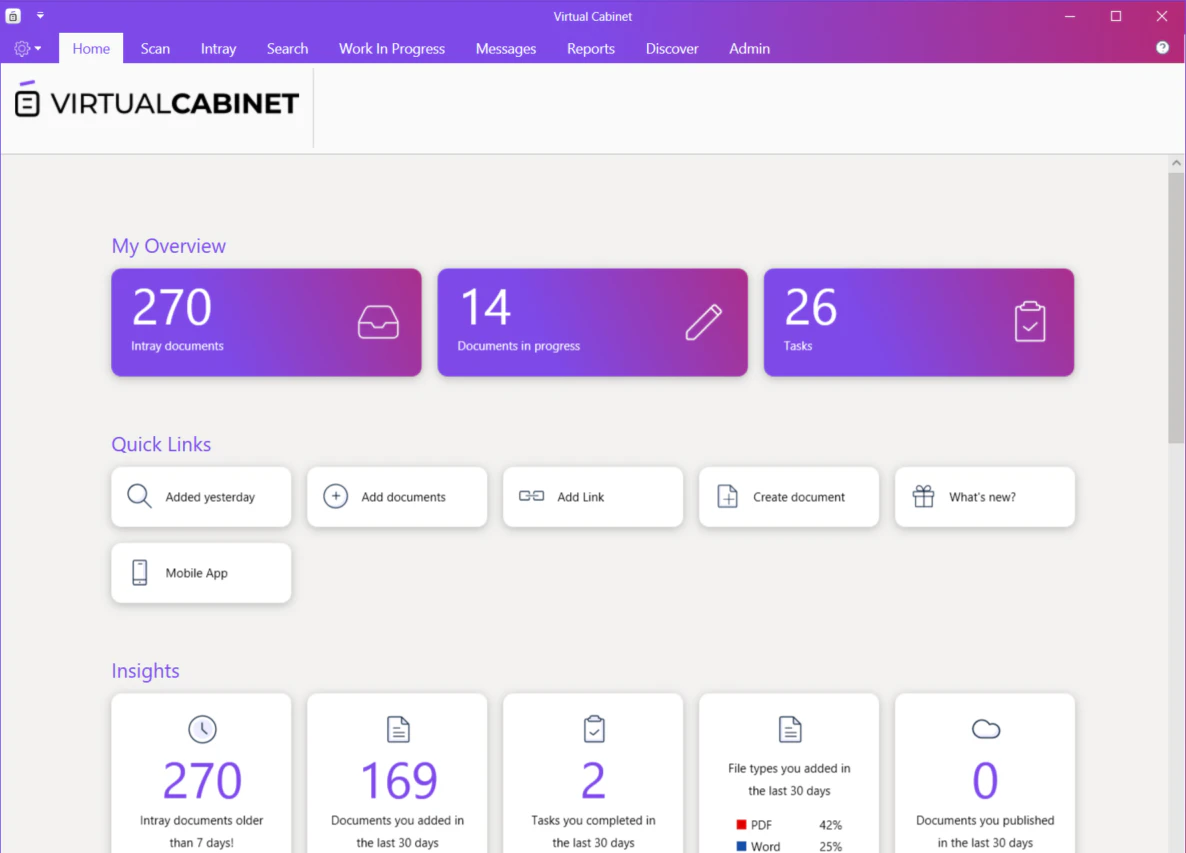Open the Intray documents overview tile
The image size is (1186, 853).
pyautogui.click(x=266, y=322)
